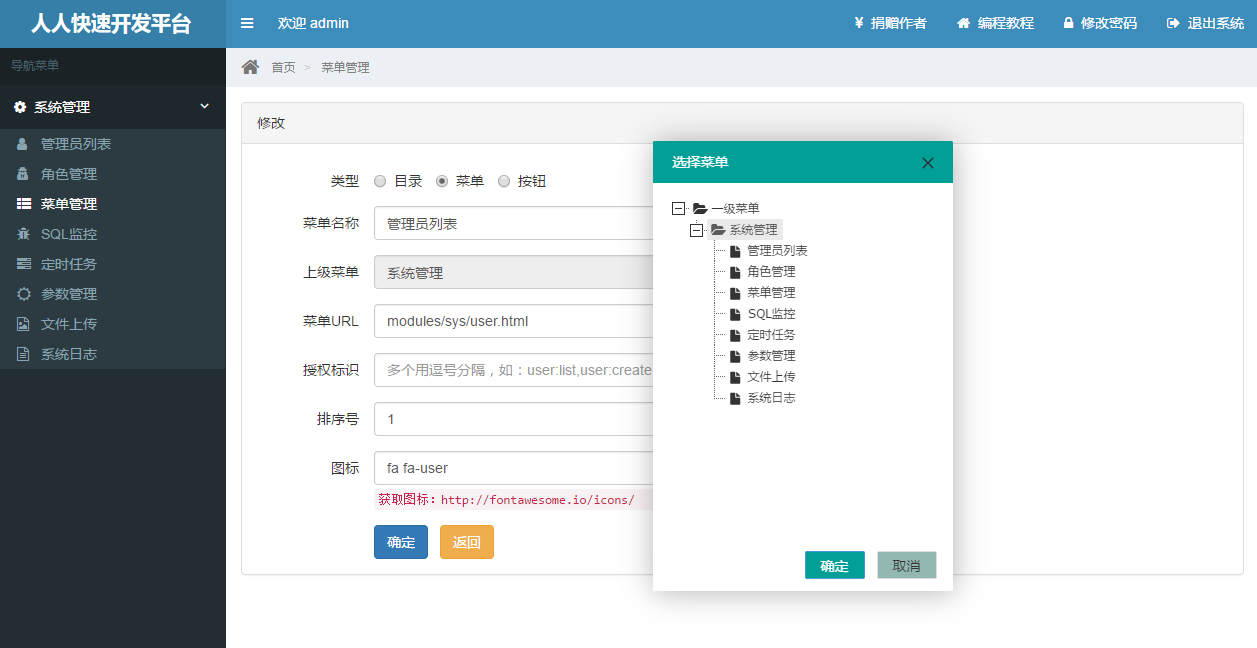1257x648 pixels.
Task: Click the open folder icon of 一级菜单
Action: pos(700,209)
